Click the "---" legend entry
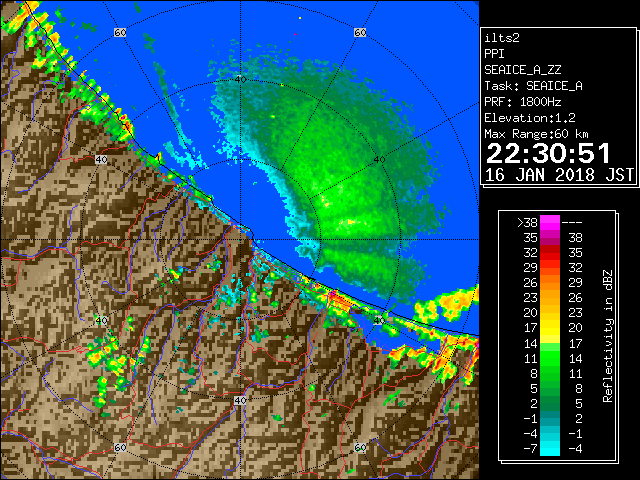 point(572,223)
